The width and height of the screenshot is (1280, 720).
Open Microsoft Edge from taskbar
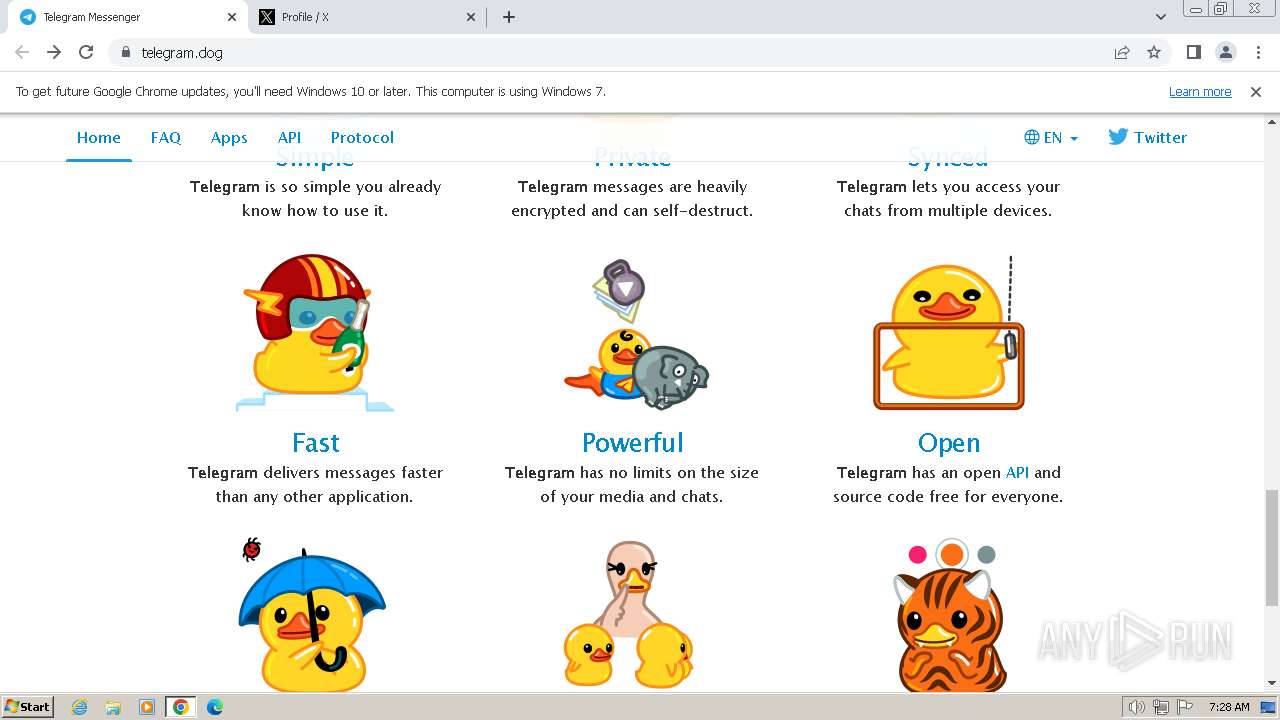click(215, 707)
